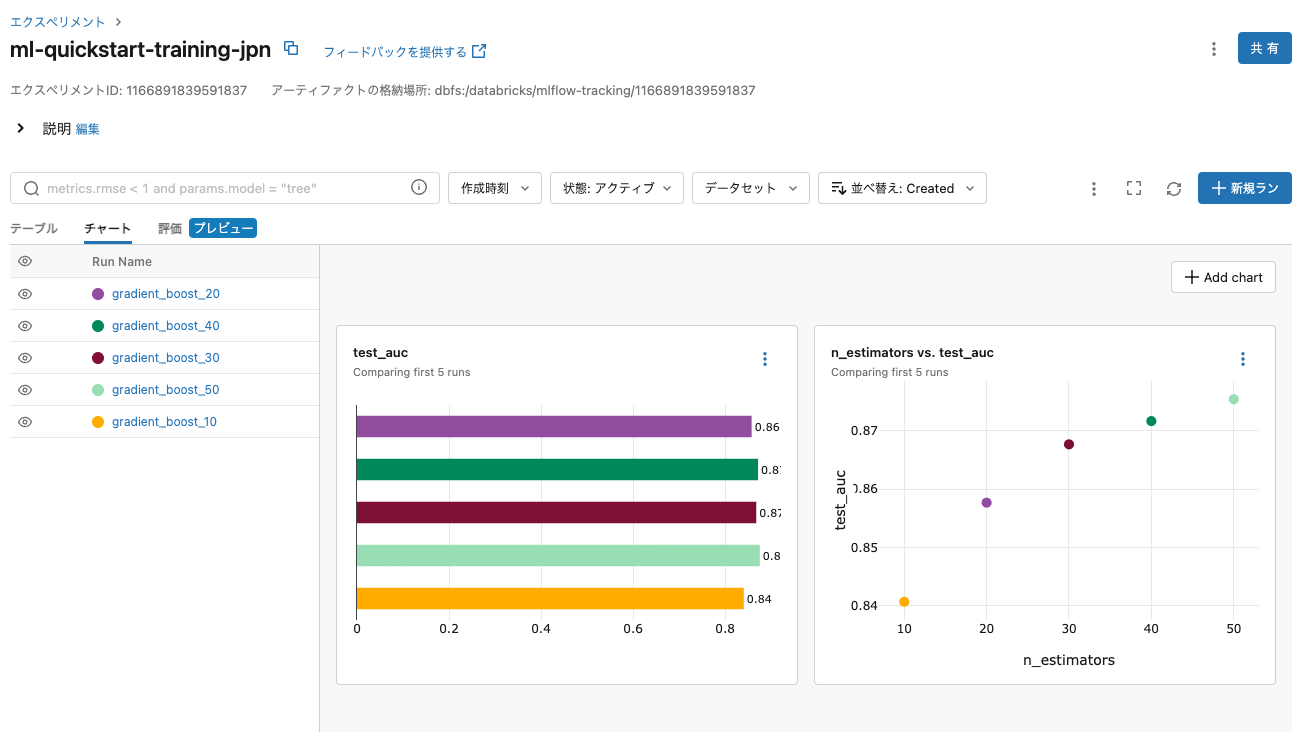This screenshot has width=1302, height=732.
Task: Click the Run Name column header
Action: pyautogui.click(x=122, y=262)
